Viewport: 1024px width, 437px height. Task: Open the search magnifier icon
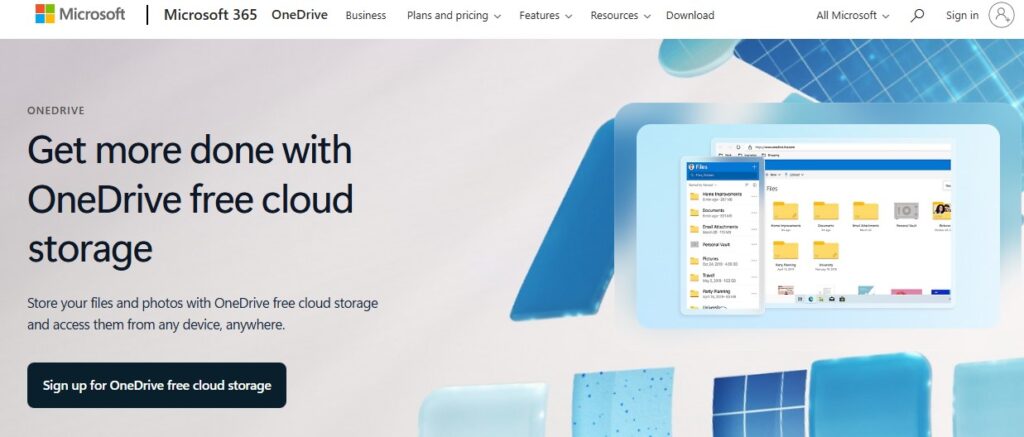tap(917, 15)
